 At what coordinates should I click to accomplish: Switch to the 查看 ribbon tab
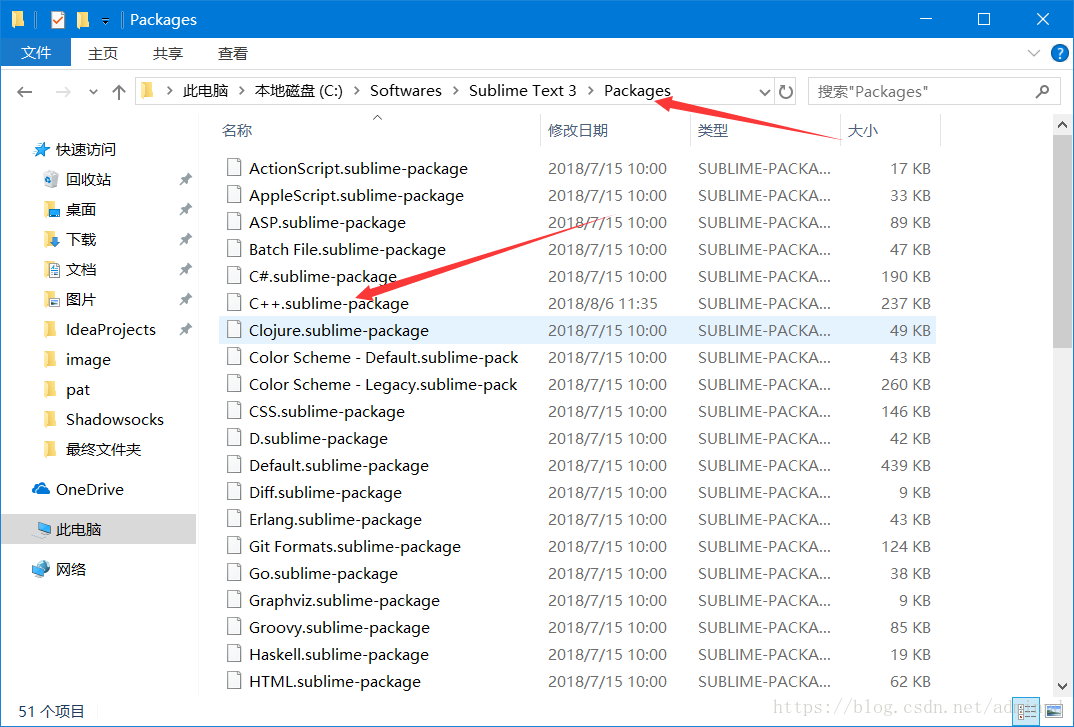(x=233, y=53)
